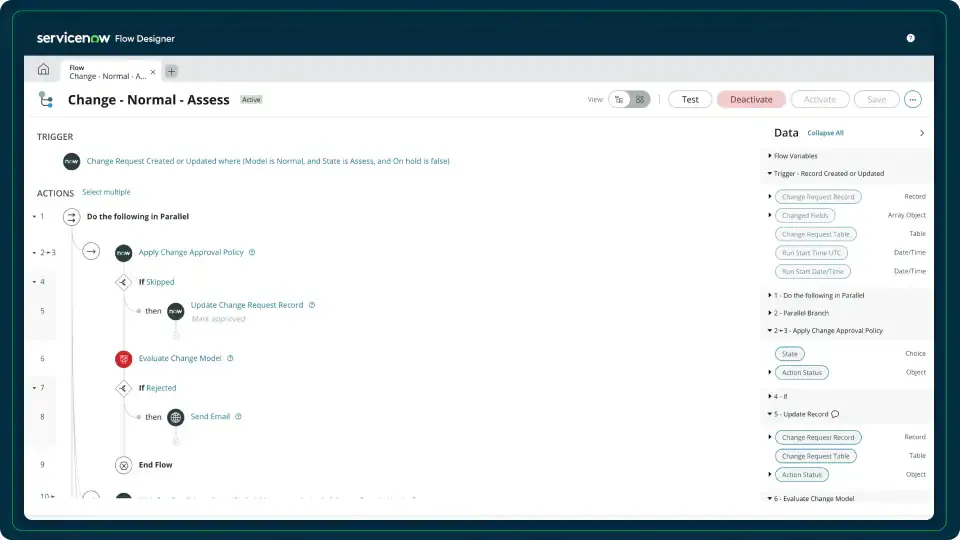Click the Apply Change Approval Policy now icon
960x540 pixels.
[x=124, y=253]
